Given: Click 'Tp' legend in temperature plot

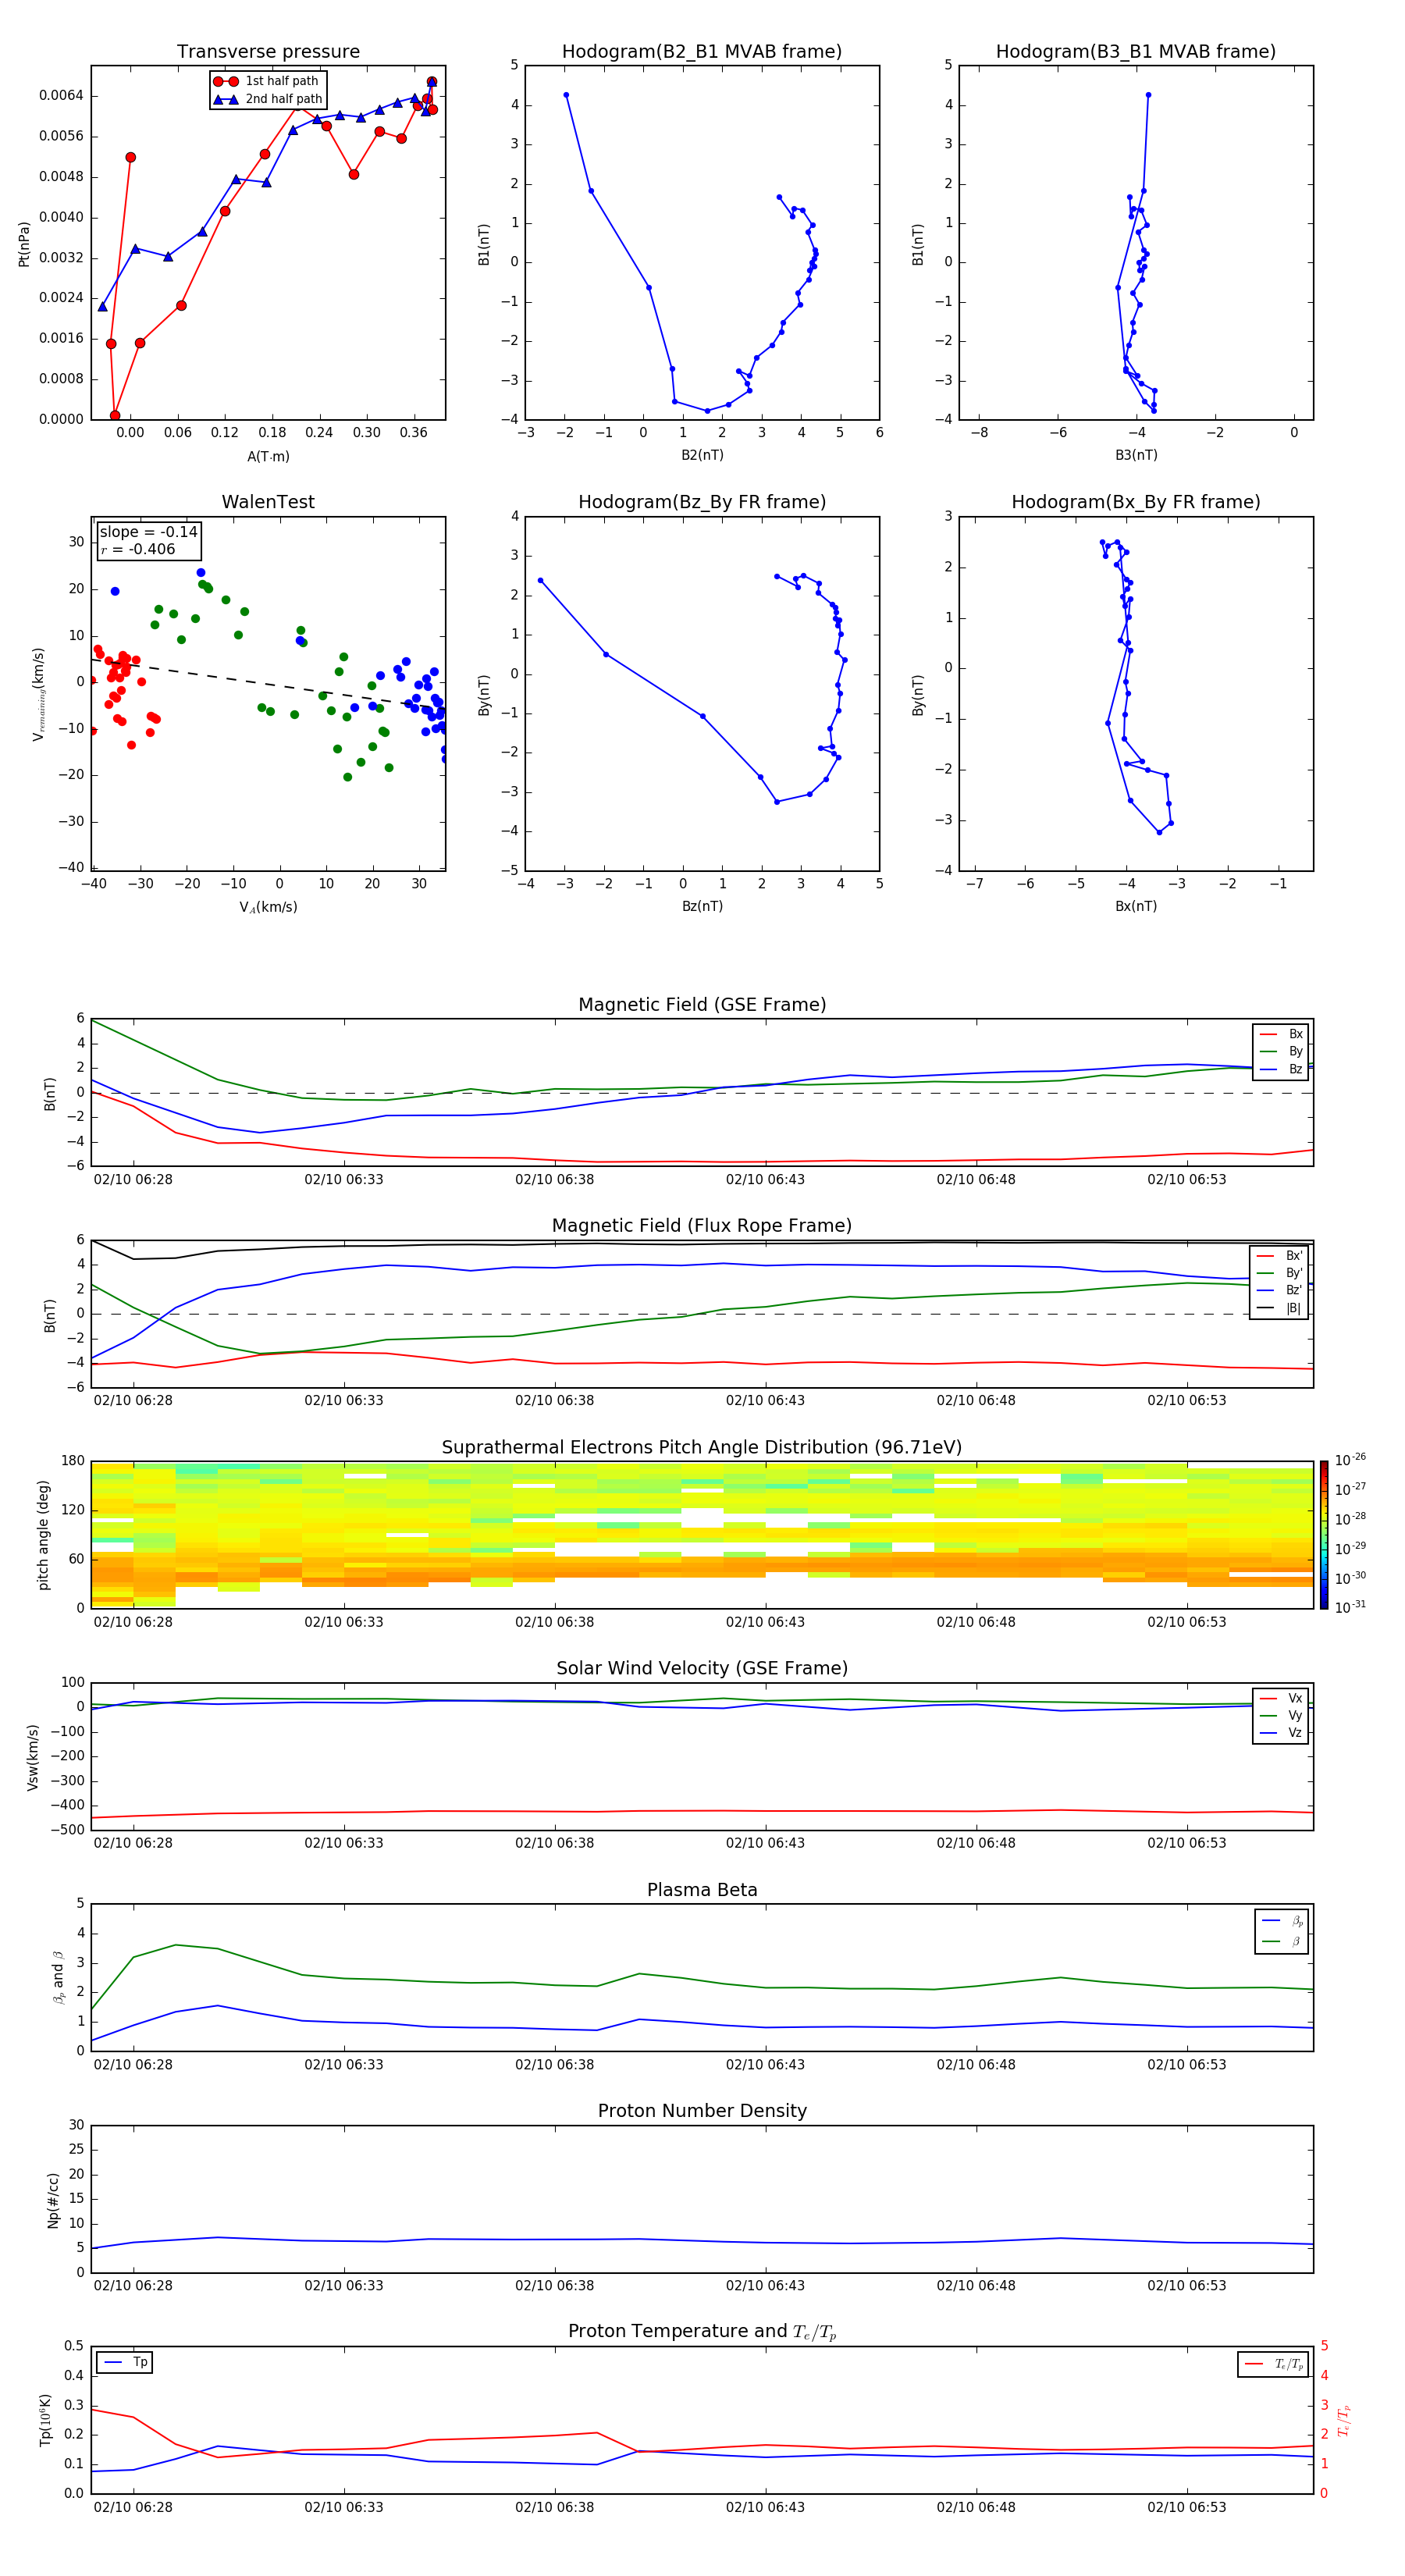Looking at the screenshot, I should [125, 2362].
